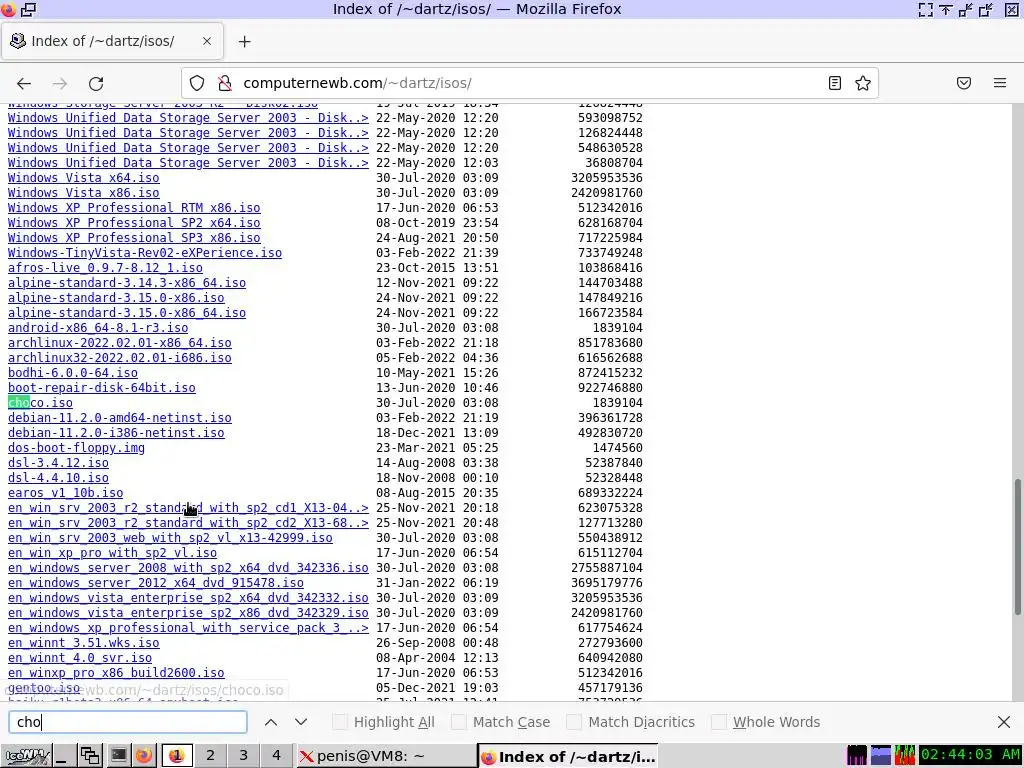Save page to Pocket

click(964, 83)
